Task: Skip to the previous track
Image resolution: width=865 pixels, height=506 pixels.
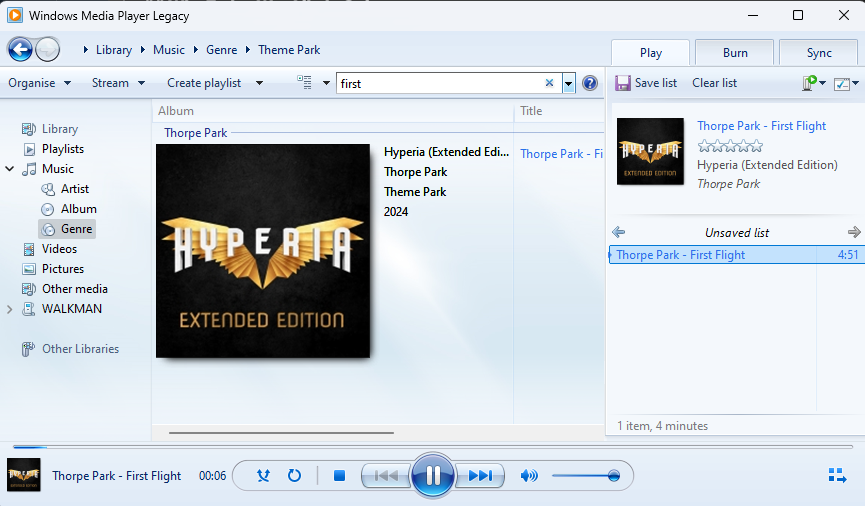Action: coord(386,475)
